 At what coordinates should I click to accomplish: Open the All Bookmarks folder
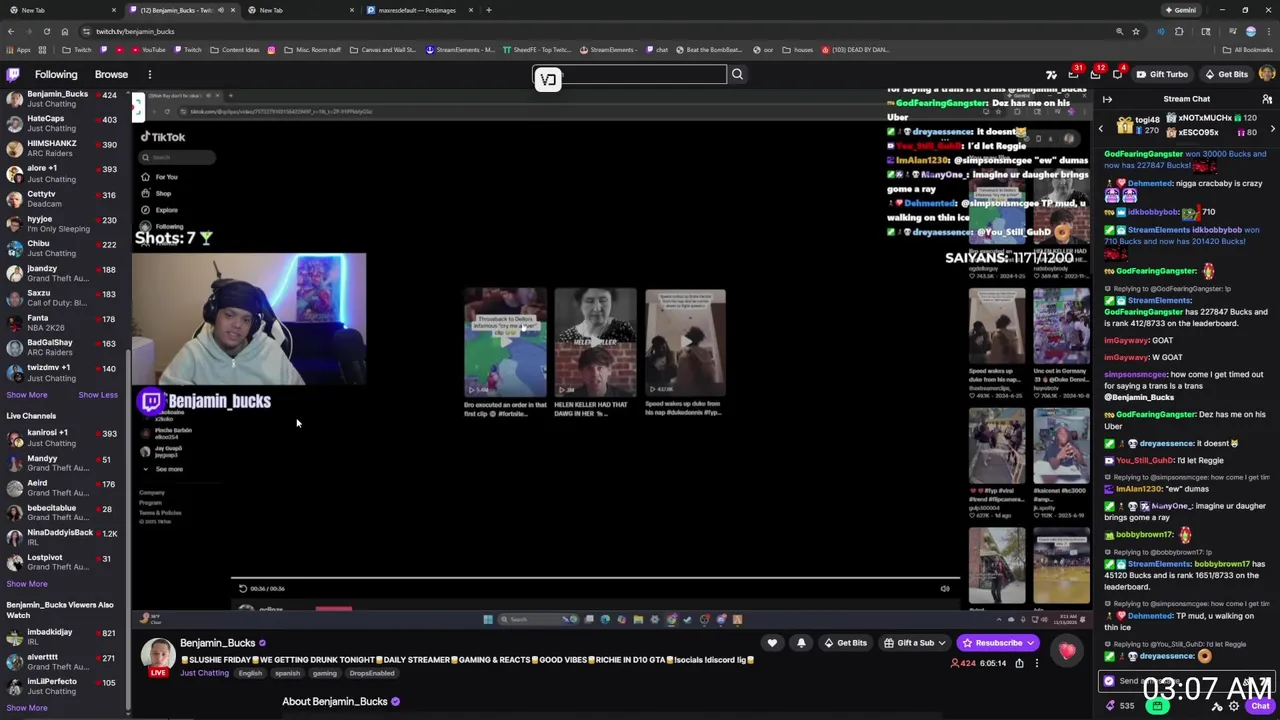(1248, 49)
